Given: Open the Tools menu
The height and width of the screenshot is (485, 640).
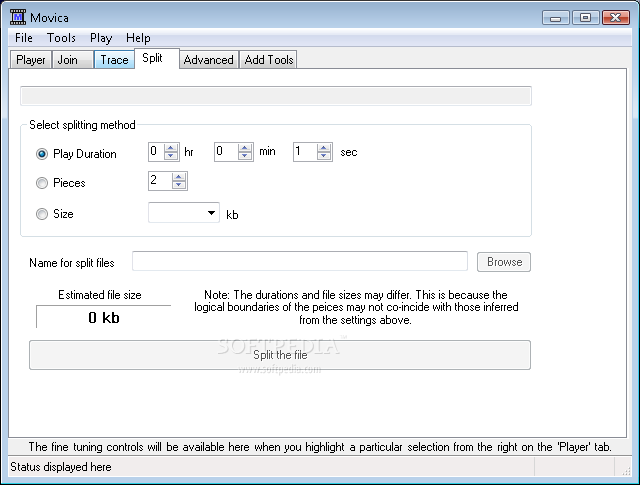Looking at the screenshot, I should [61, 38].
